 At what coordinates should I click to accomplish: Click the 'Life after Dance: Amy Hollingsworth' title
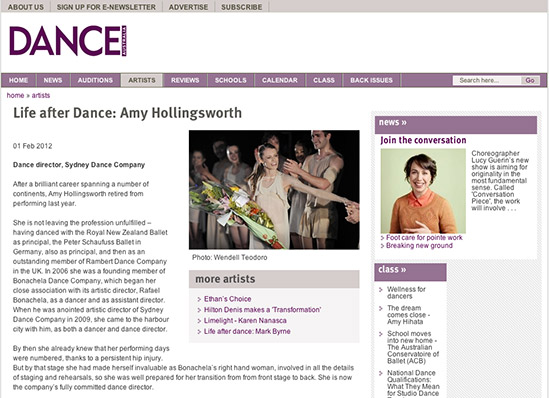coord(127,113)
